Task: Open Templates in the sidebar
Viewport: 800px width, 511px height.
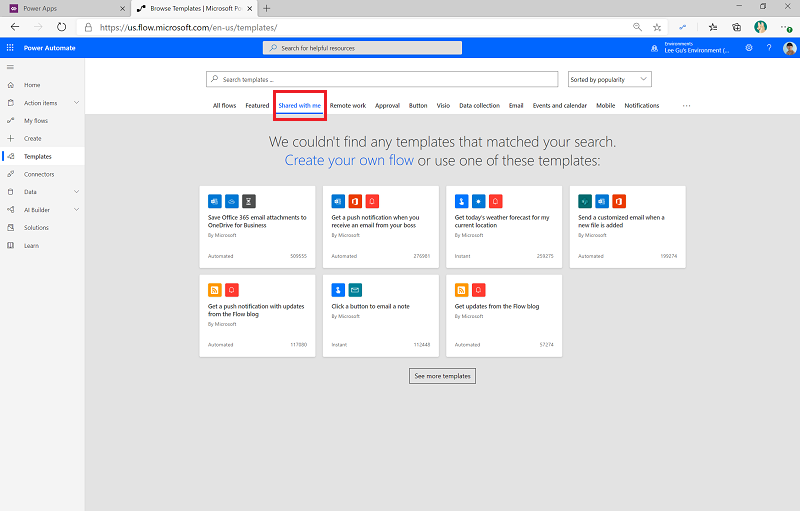Action: coord(42,157)
